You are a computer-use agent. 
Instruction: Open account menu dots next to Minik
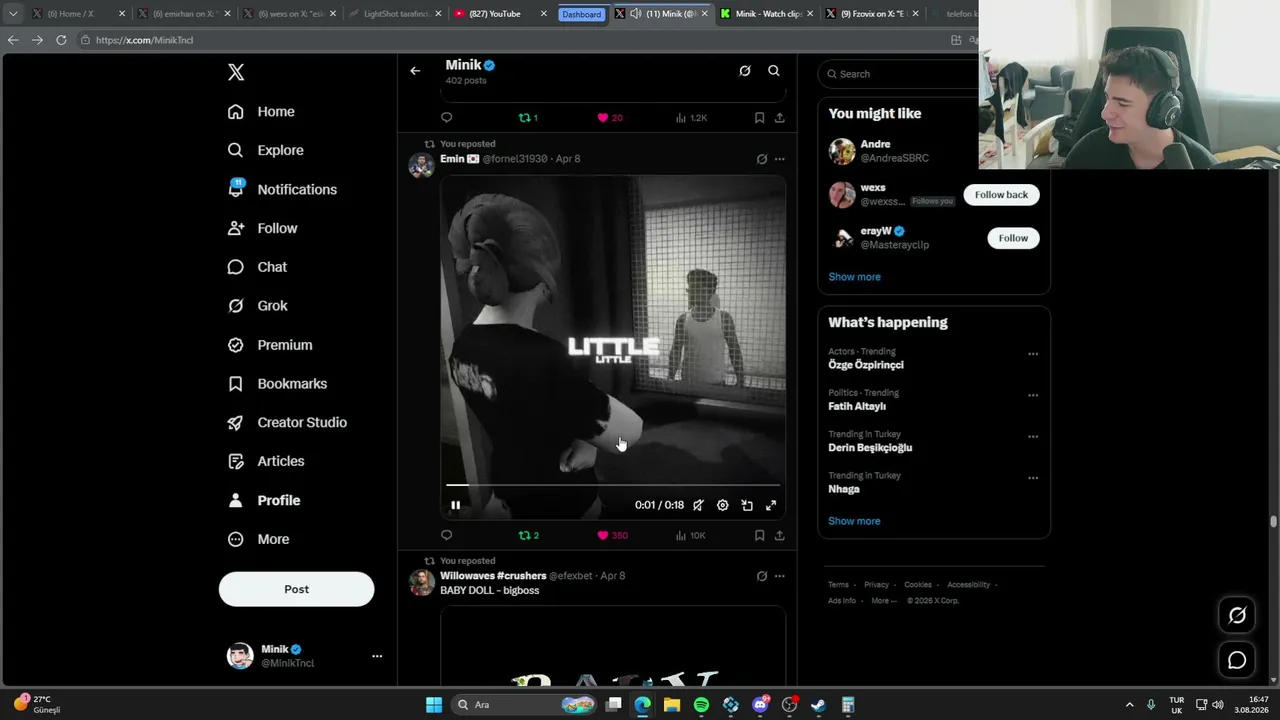377,656
